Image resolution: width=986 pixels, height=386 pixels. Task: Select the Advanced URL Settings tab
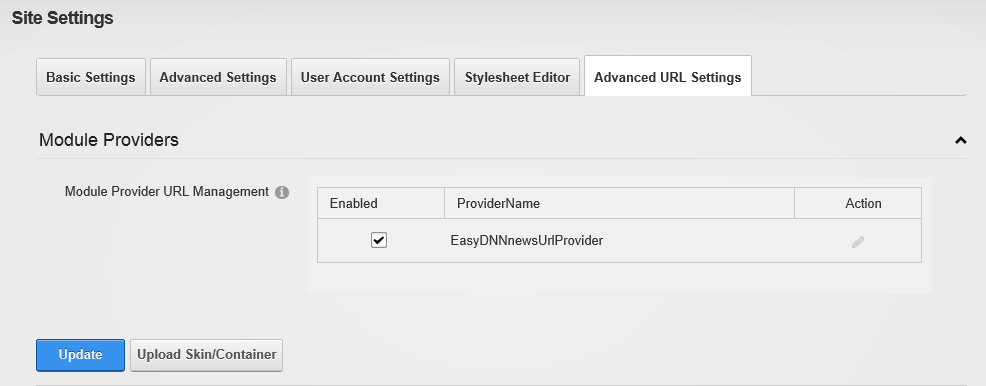coord(668,76)
